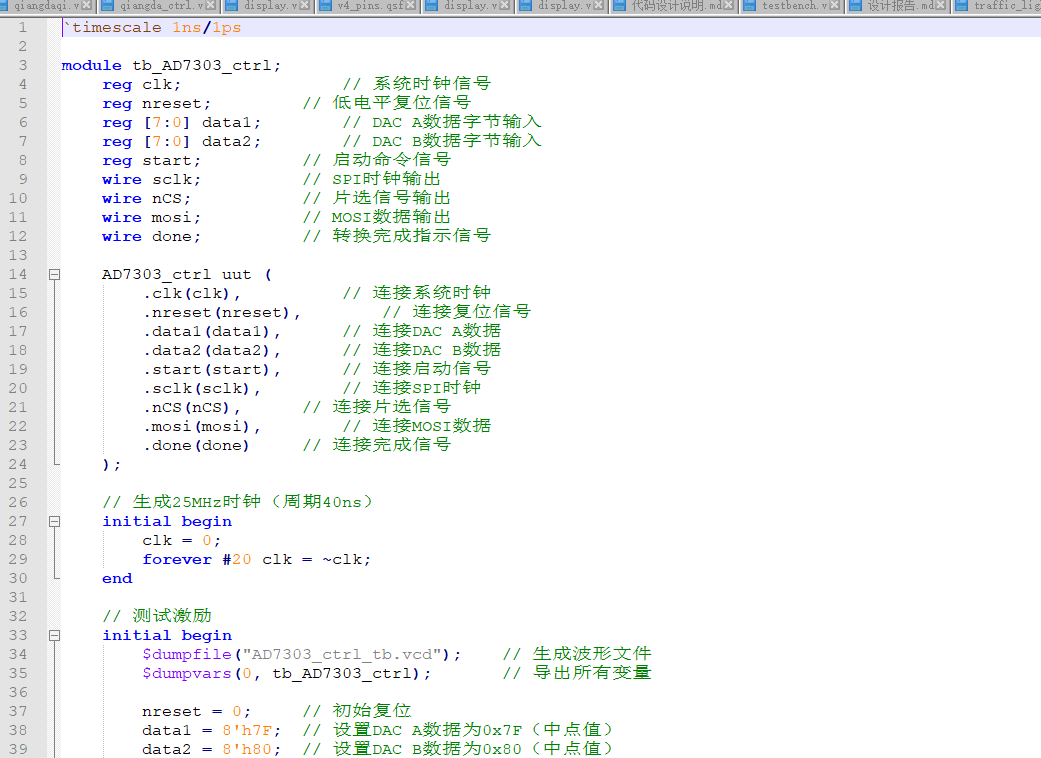
Task: Close the 代码设计说明.md tab
Action: pos(729,5)
